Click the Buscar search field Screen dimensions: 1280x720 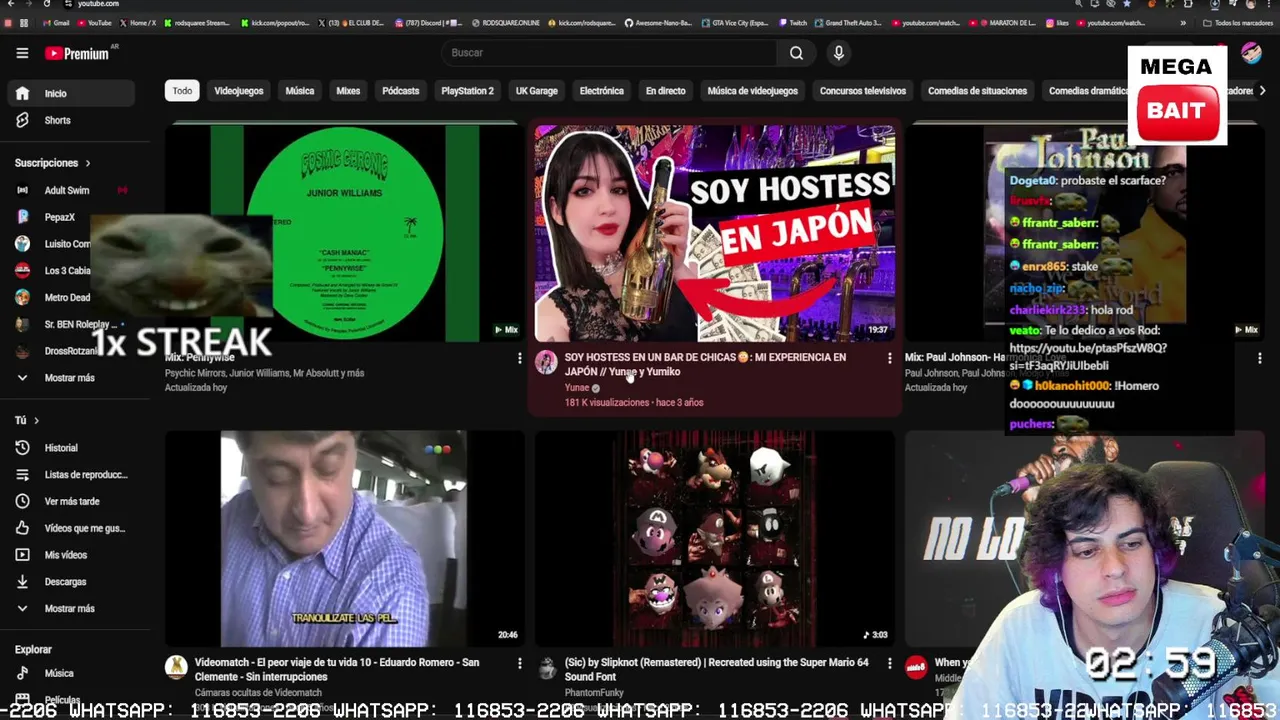pyautogui.click(x=608, y=53)
